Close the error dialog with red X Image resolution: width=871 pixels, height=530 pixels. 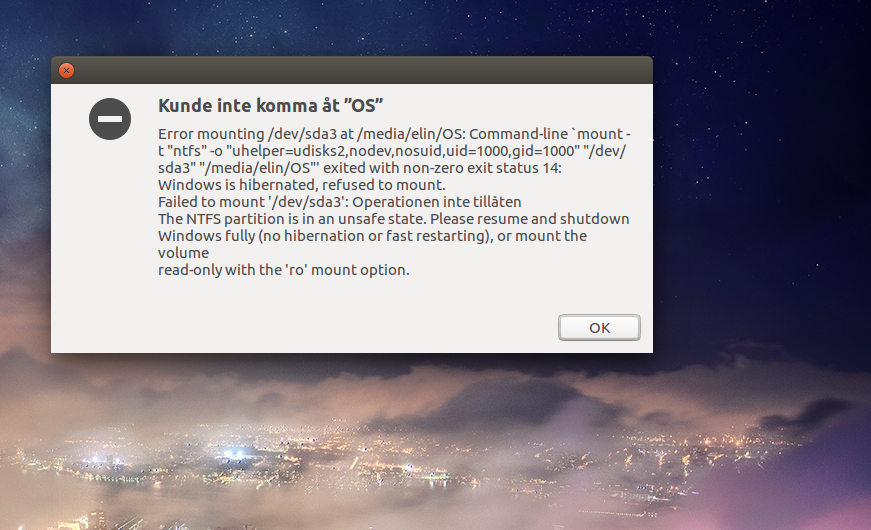tap(66, 71)
